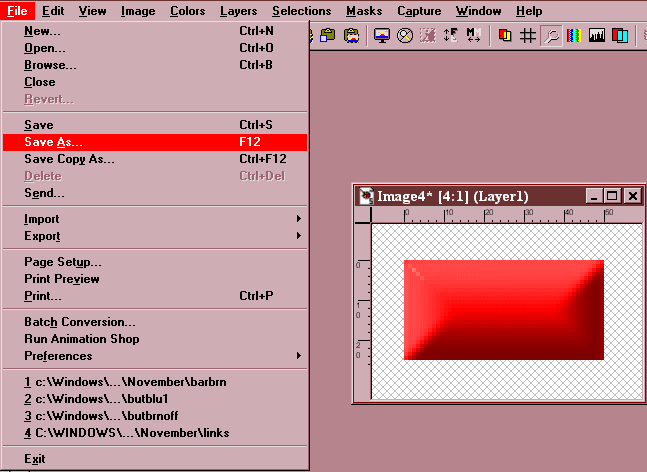Choose Open... from File menu
Screen dimensions: 647x472
(155, 48)
